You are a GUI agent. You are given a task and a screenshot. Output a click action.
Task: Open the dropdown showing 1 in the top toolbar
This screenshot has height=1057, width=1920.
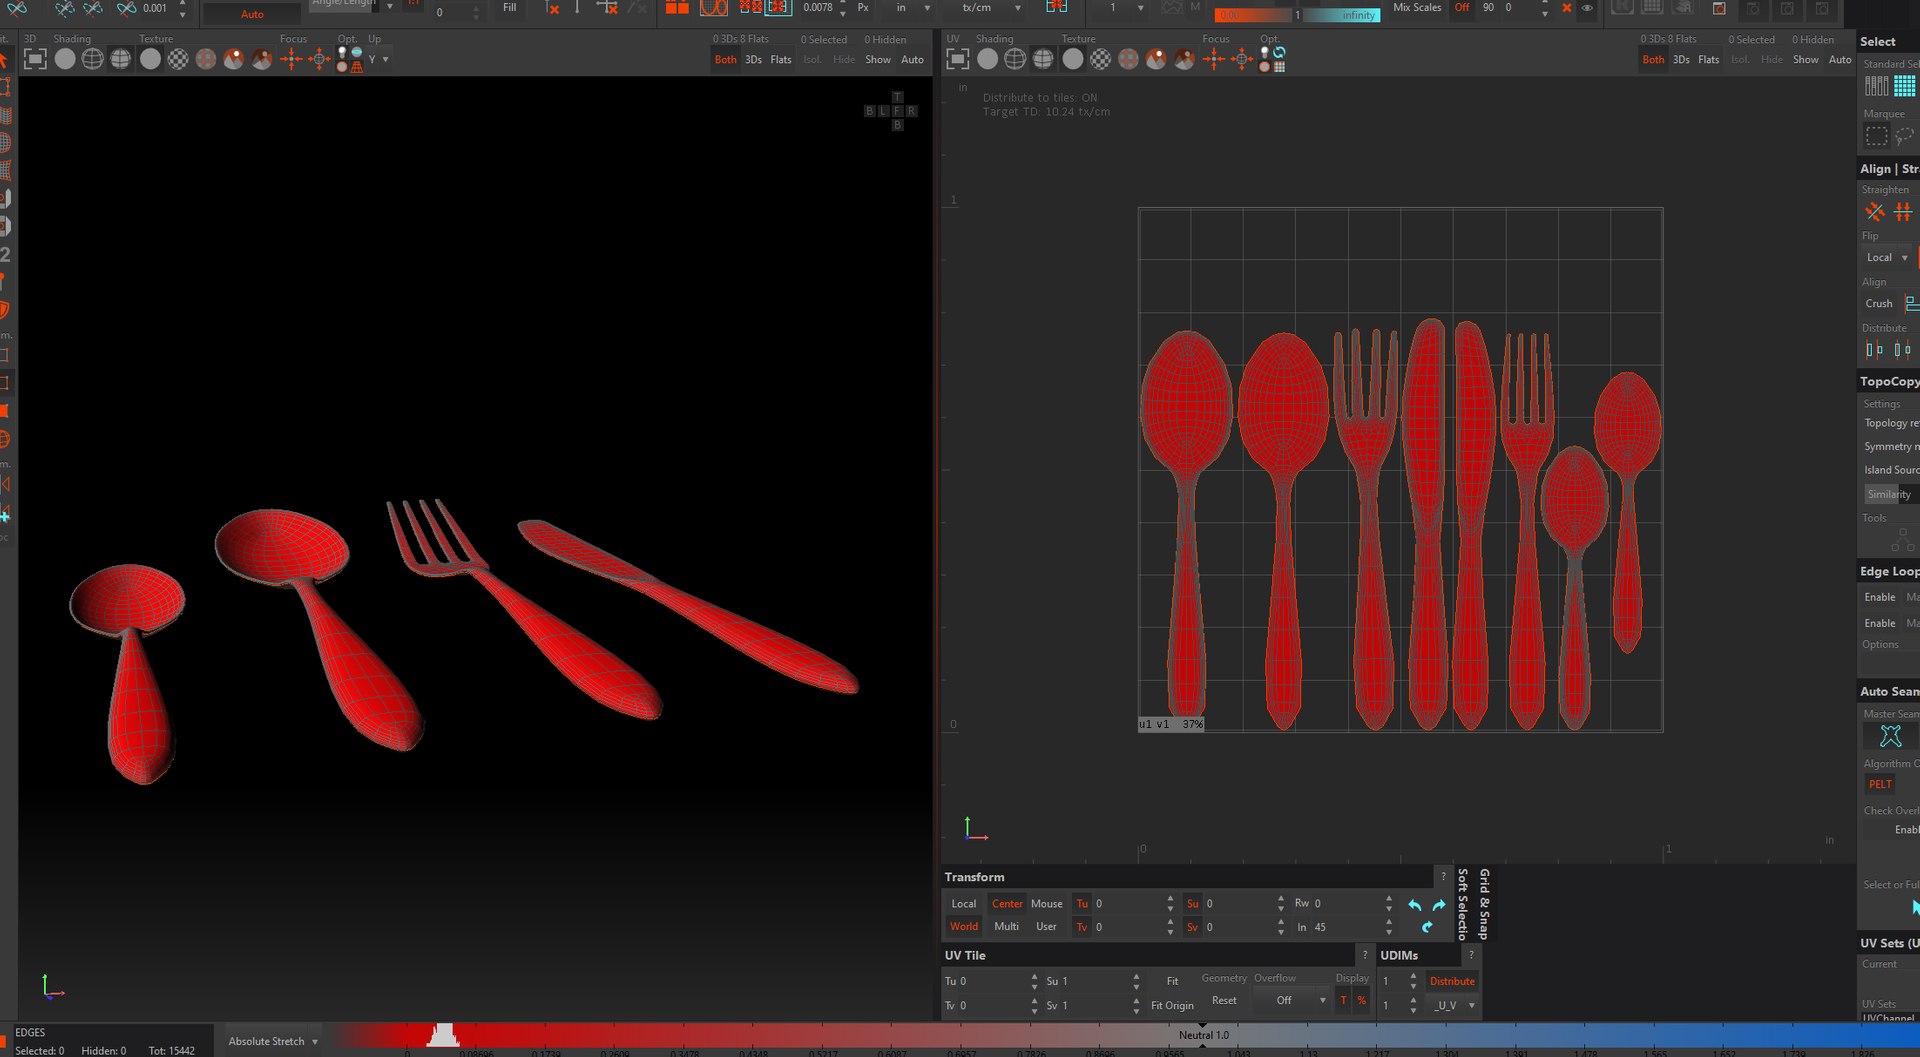(1125, 8)
